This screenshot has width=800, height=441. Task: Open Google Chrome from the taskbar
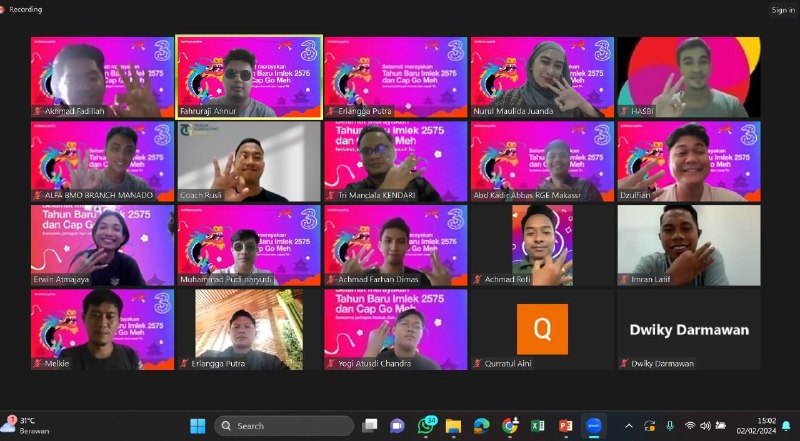[x=510, y=426]
